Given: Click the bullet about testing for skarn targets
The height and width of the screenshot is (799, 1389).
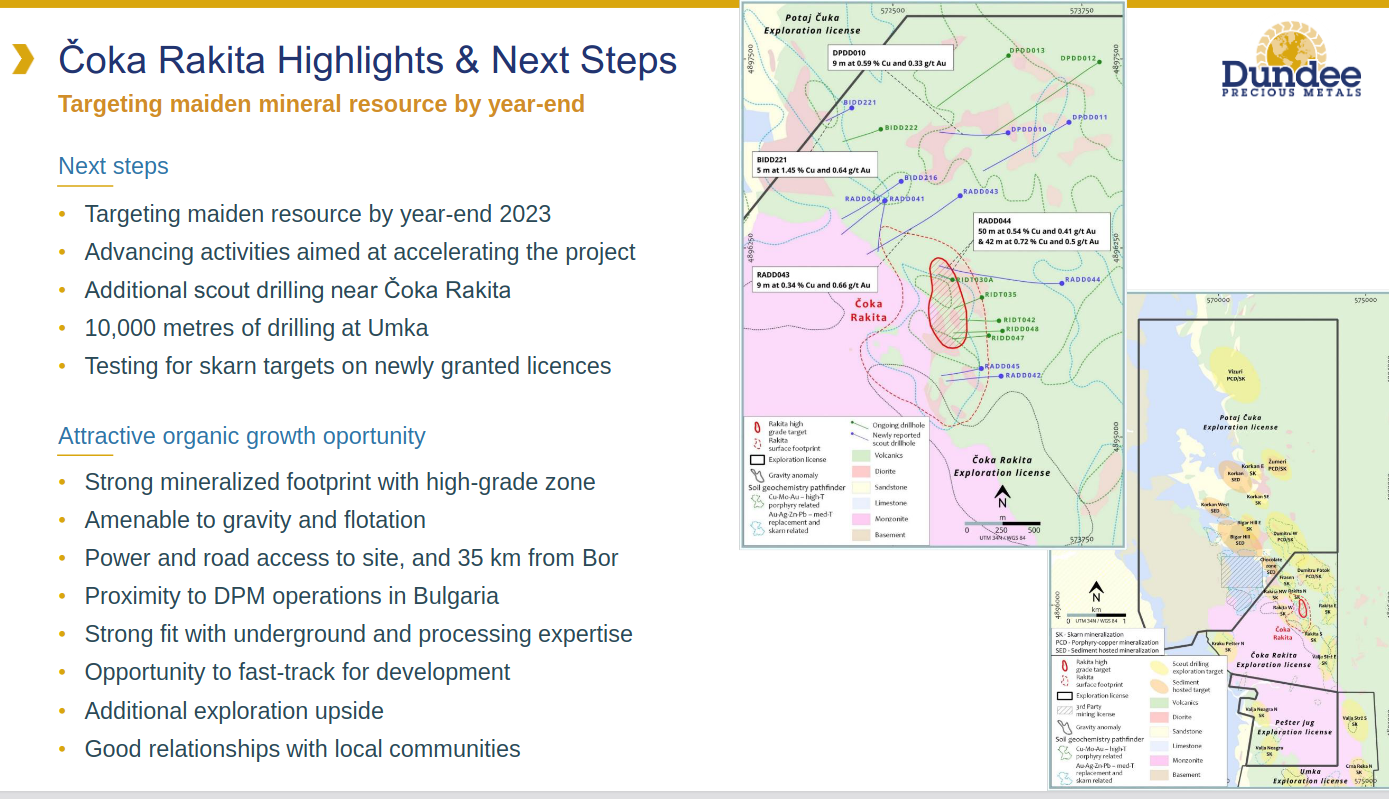Looking at the screenshot, I should pos(348,366).
